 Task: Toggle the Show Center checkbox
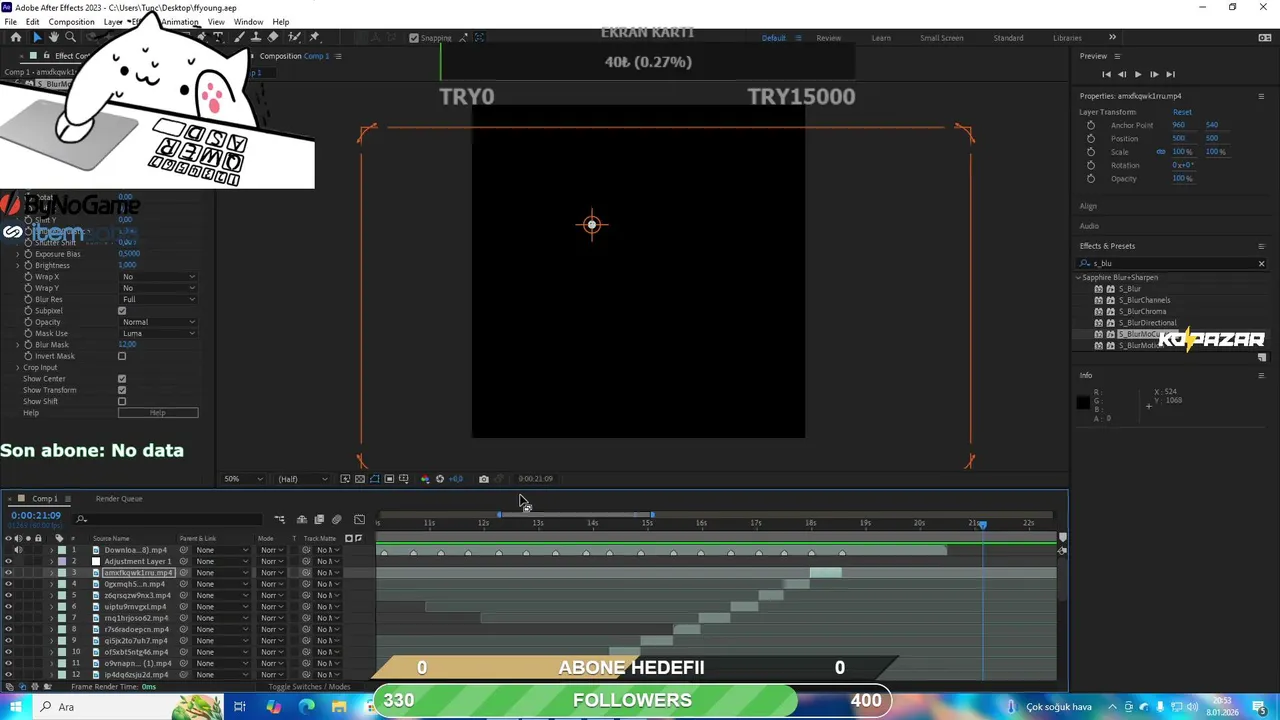pyautogui.click(x=122, y=379)
